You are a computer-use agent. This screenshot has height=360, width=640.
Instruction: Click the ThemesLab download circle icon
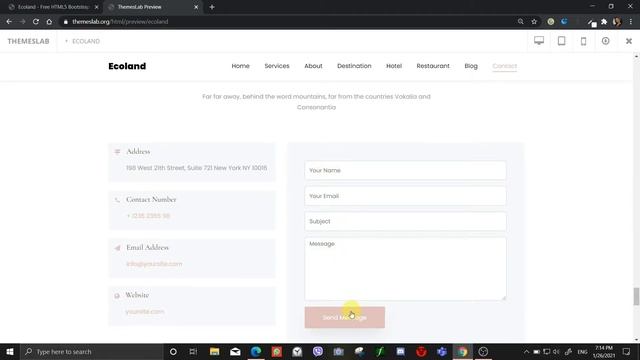click(x=606, y=41)
